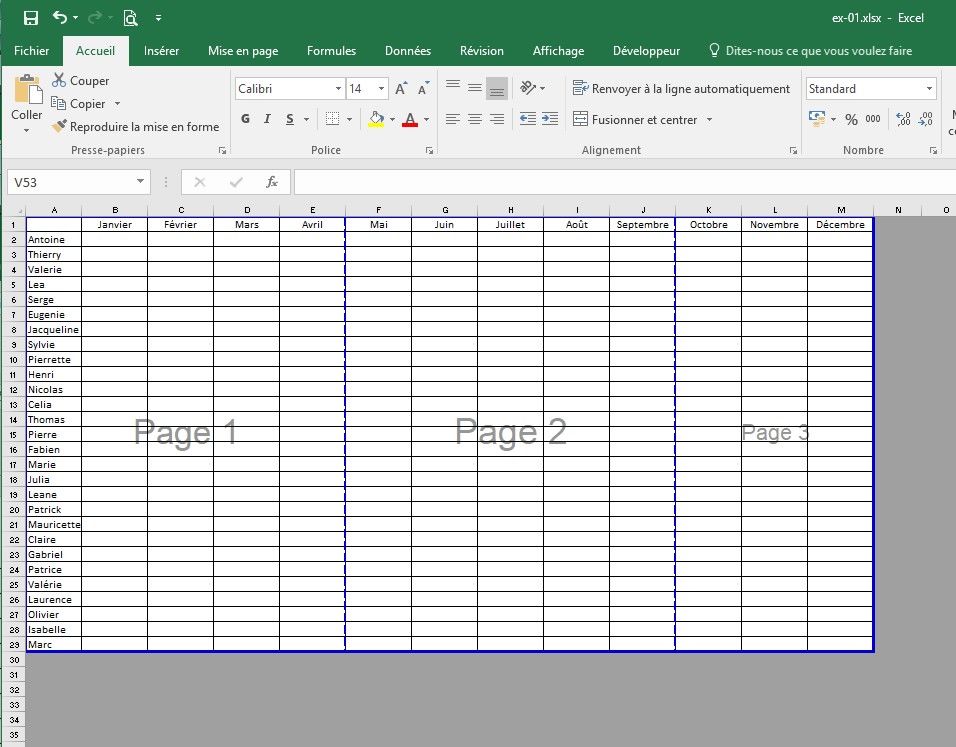
Task: Open the Formules ribbon tab
Action: [x=331, y=51]
